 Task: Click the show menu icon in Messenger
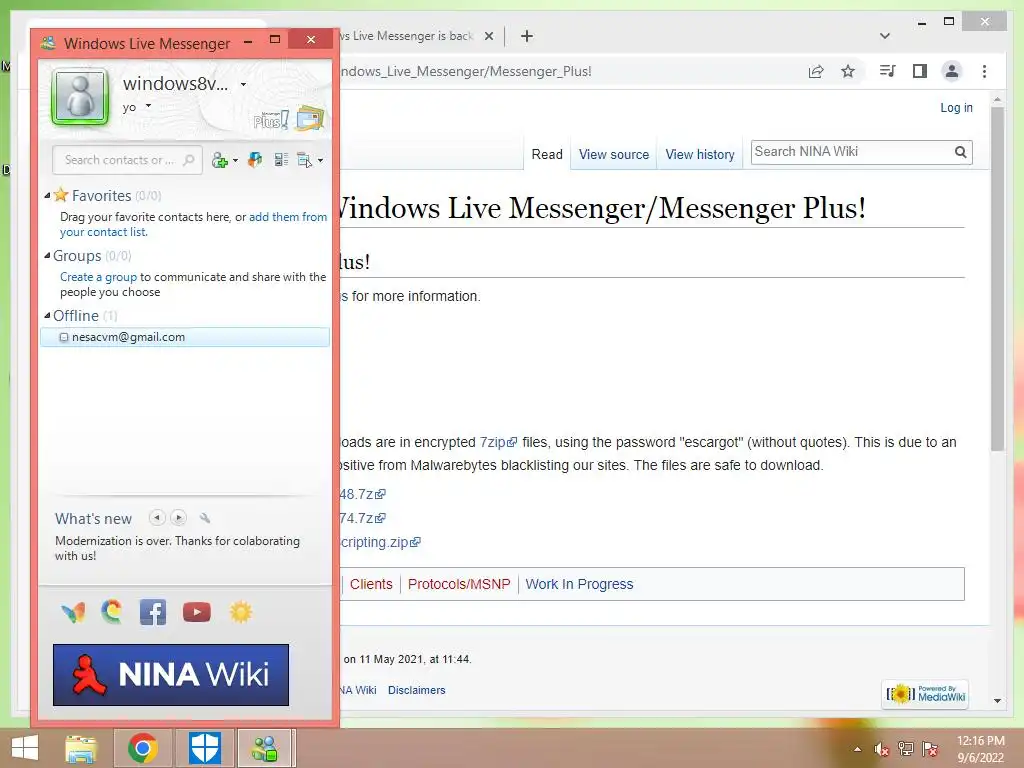pyautogui.click(x=304, y=160)
